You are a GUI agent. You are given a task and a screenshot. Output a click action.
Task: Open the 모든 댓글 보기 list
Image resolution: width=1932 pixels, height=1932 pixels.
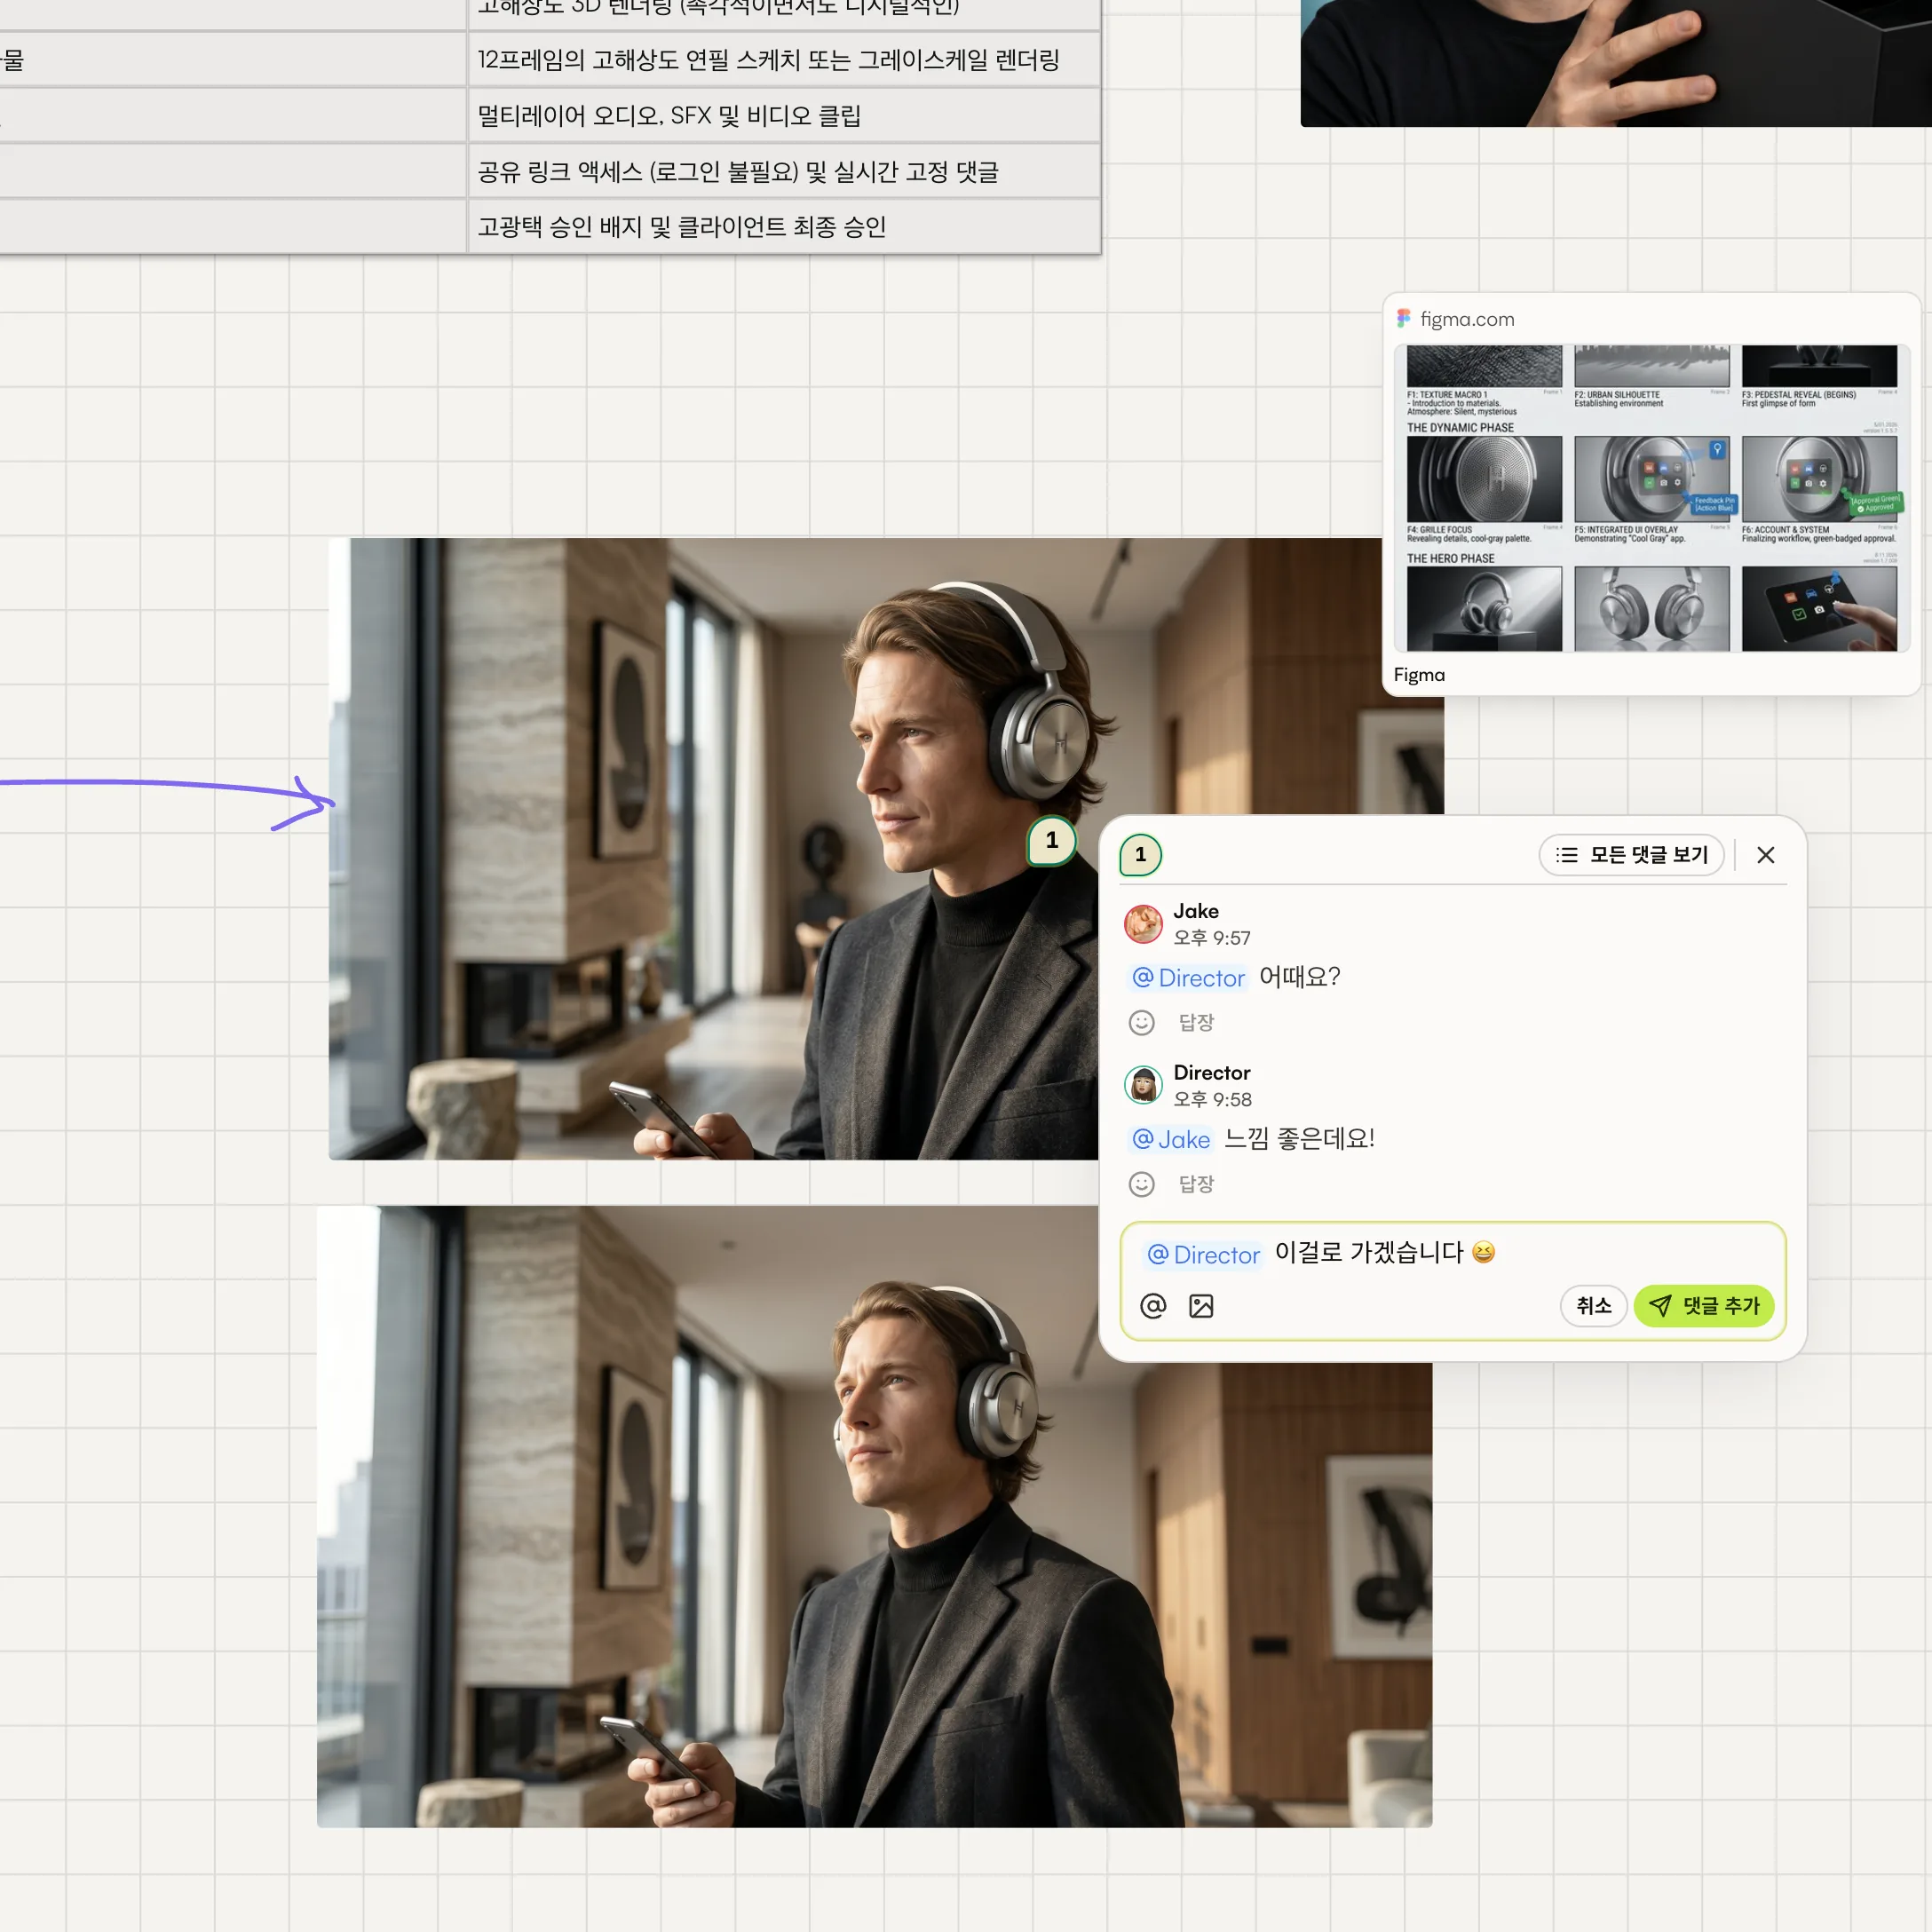point(1631,855)
